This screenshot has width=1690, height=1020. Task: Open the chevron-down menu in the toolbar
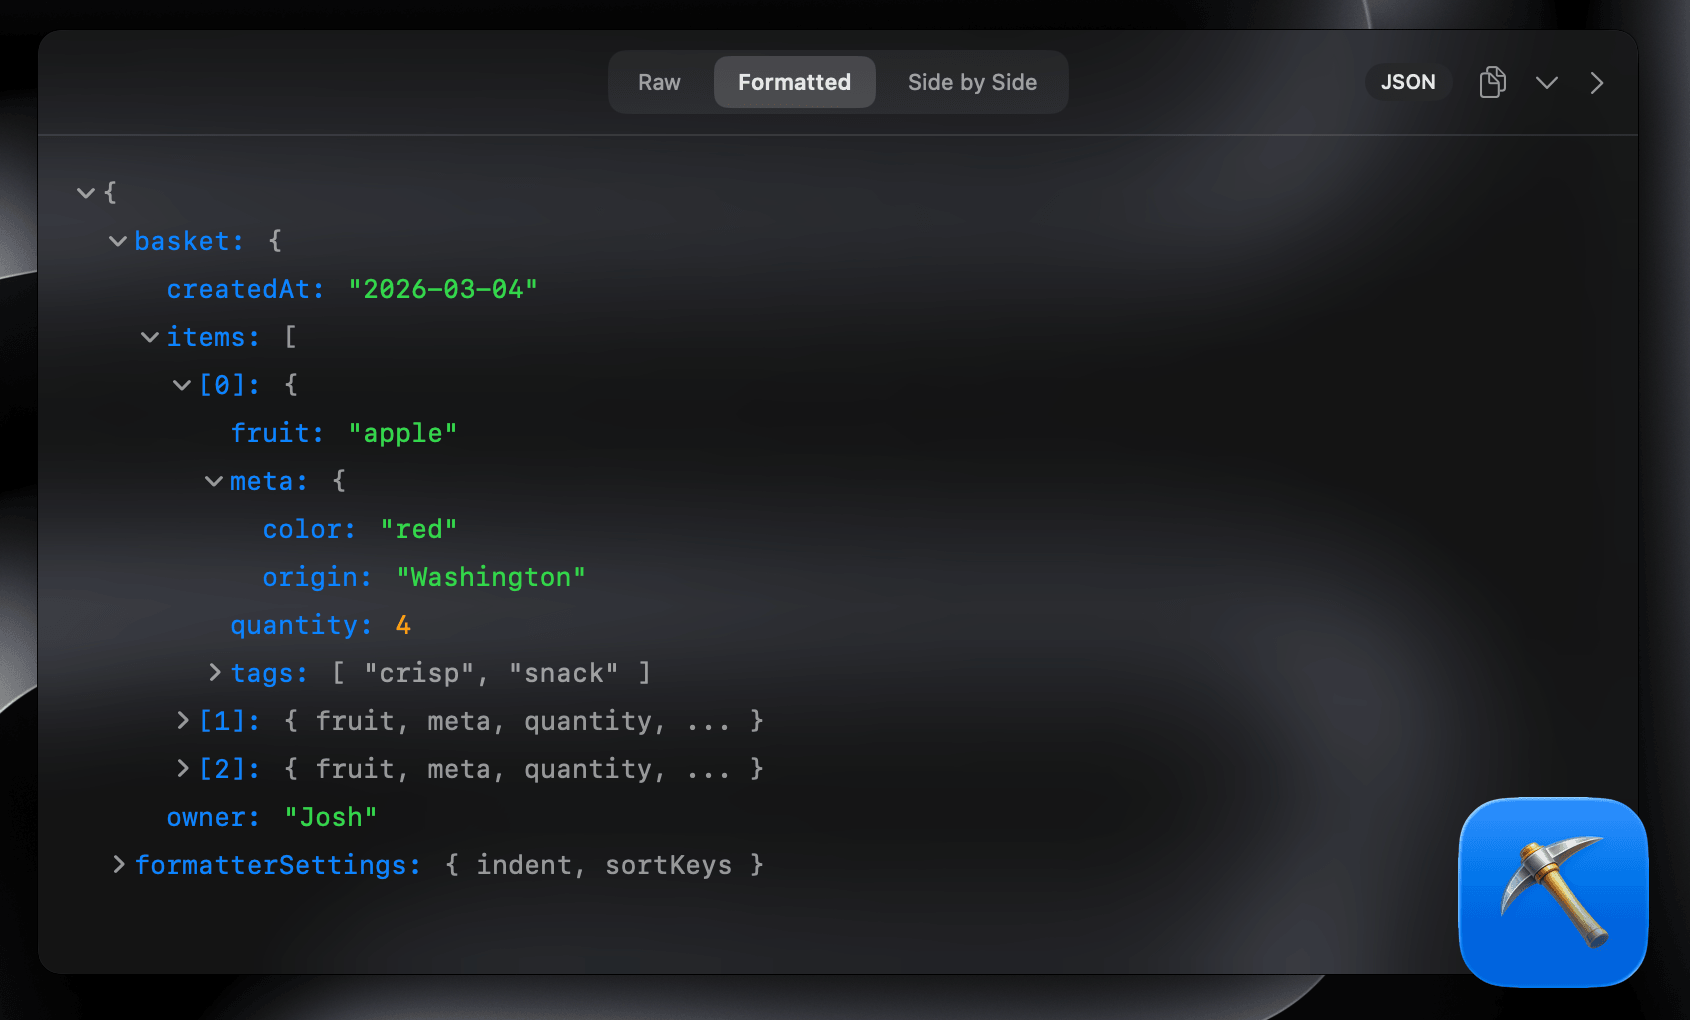pos(1546,84)
